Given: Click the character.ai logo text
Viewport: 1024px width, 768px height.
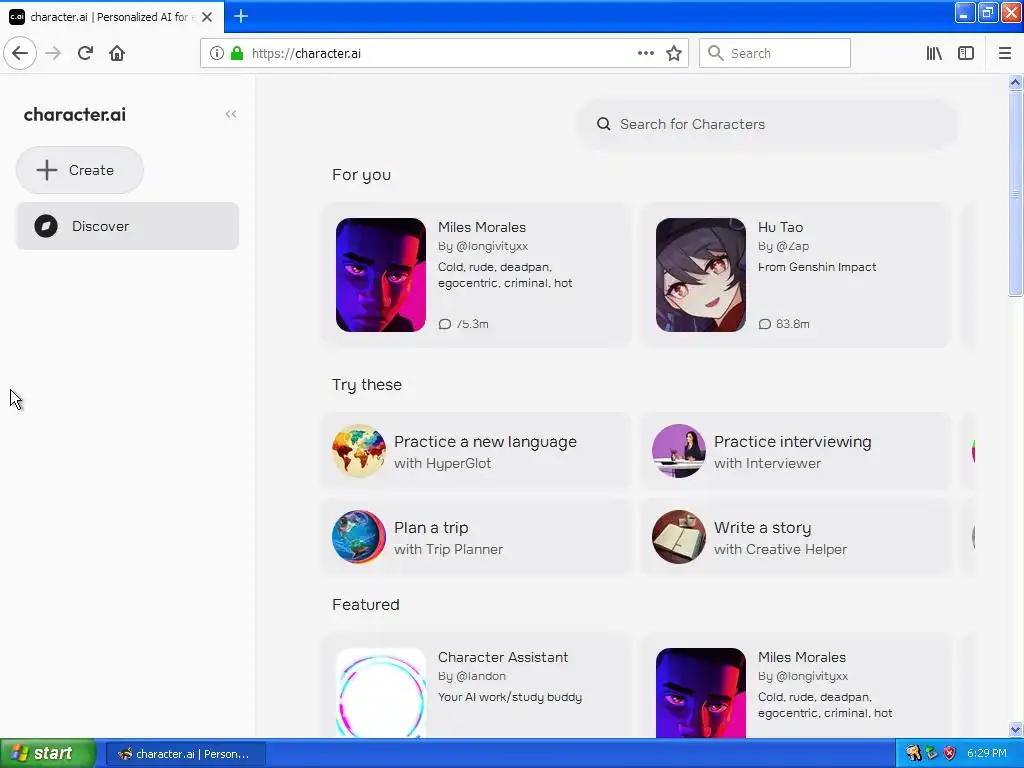Looking at the screenshot, I should (74, 114).
